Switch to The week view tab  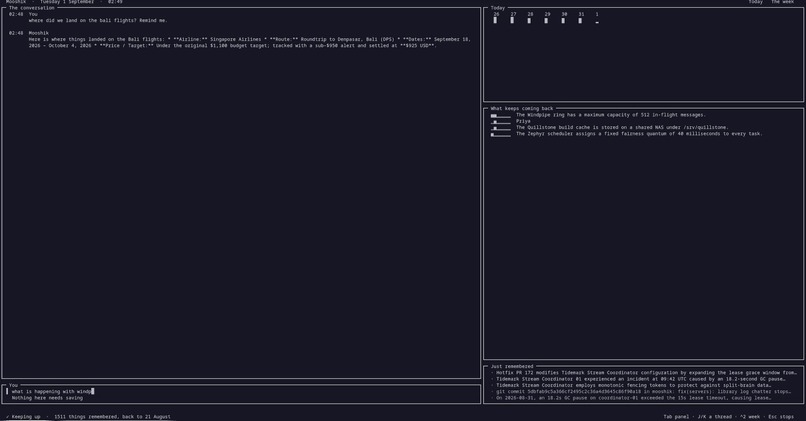(782, 2)
